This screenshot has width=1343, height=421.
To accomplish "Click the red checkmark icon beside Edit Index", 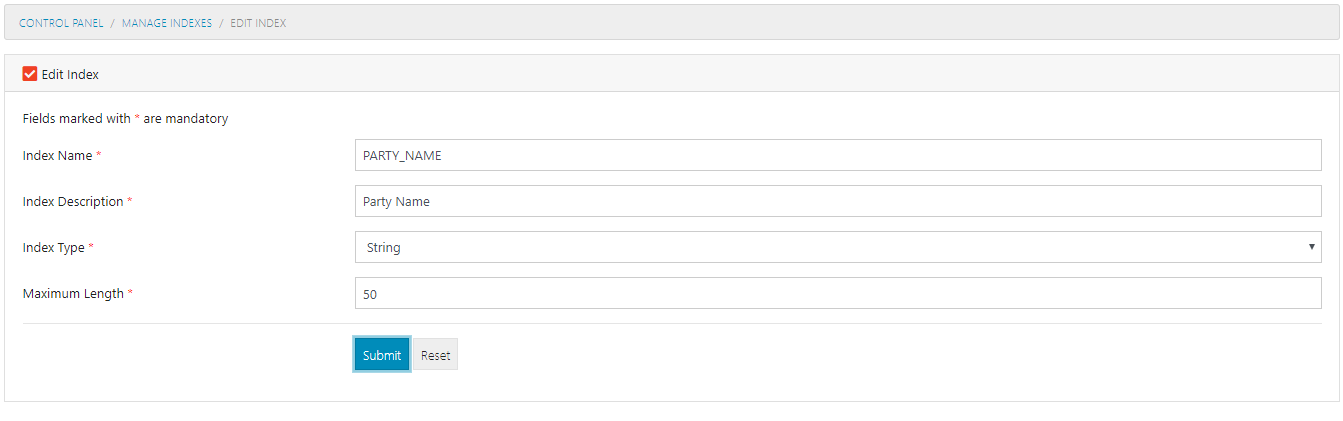I will pos(30,74).
